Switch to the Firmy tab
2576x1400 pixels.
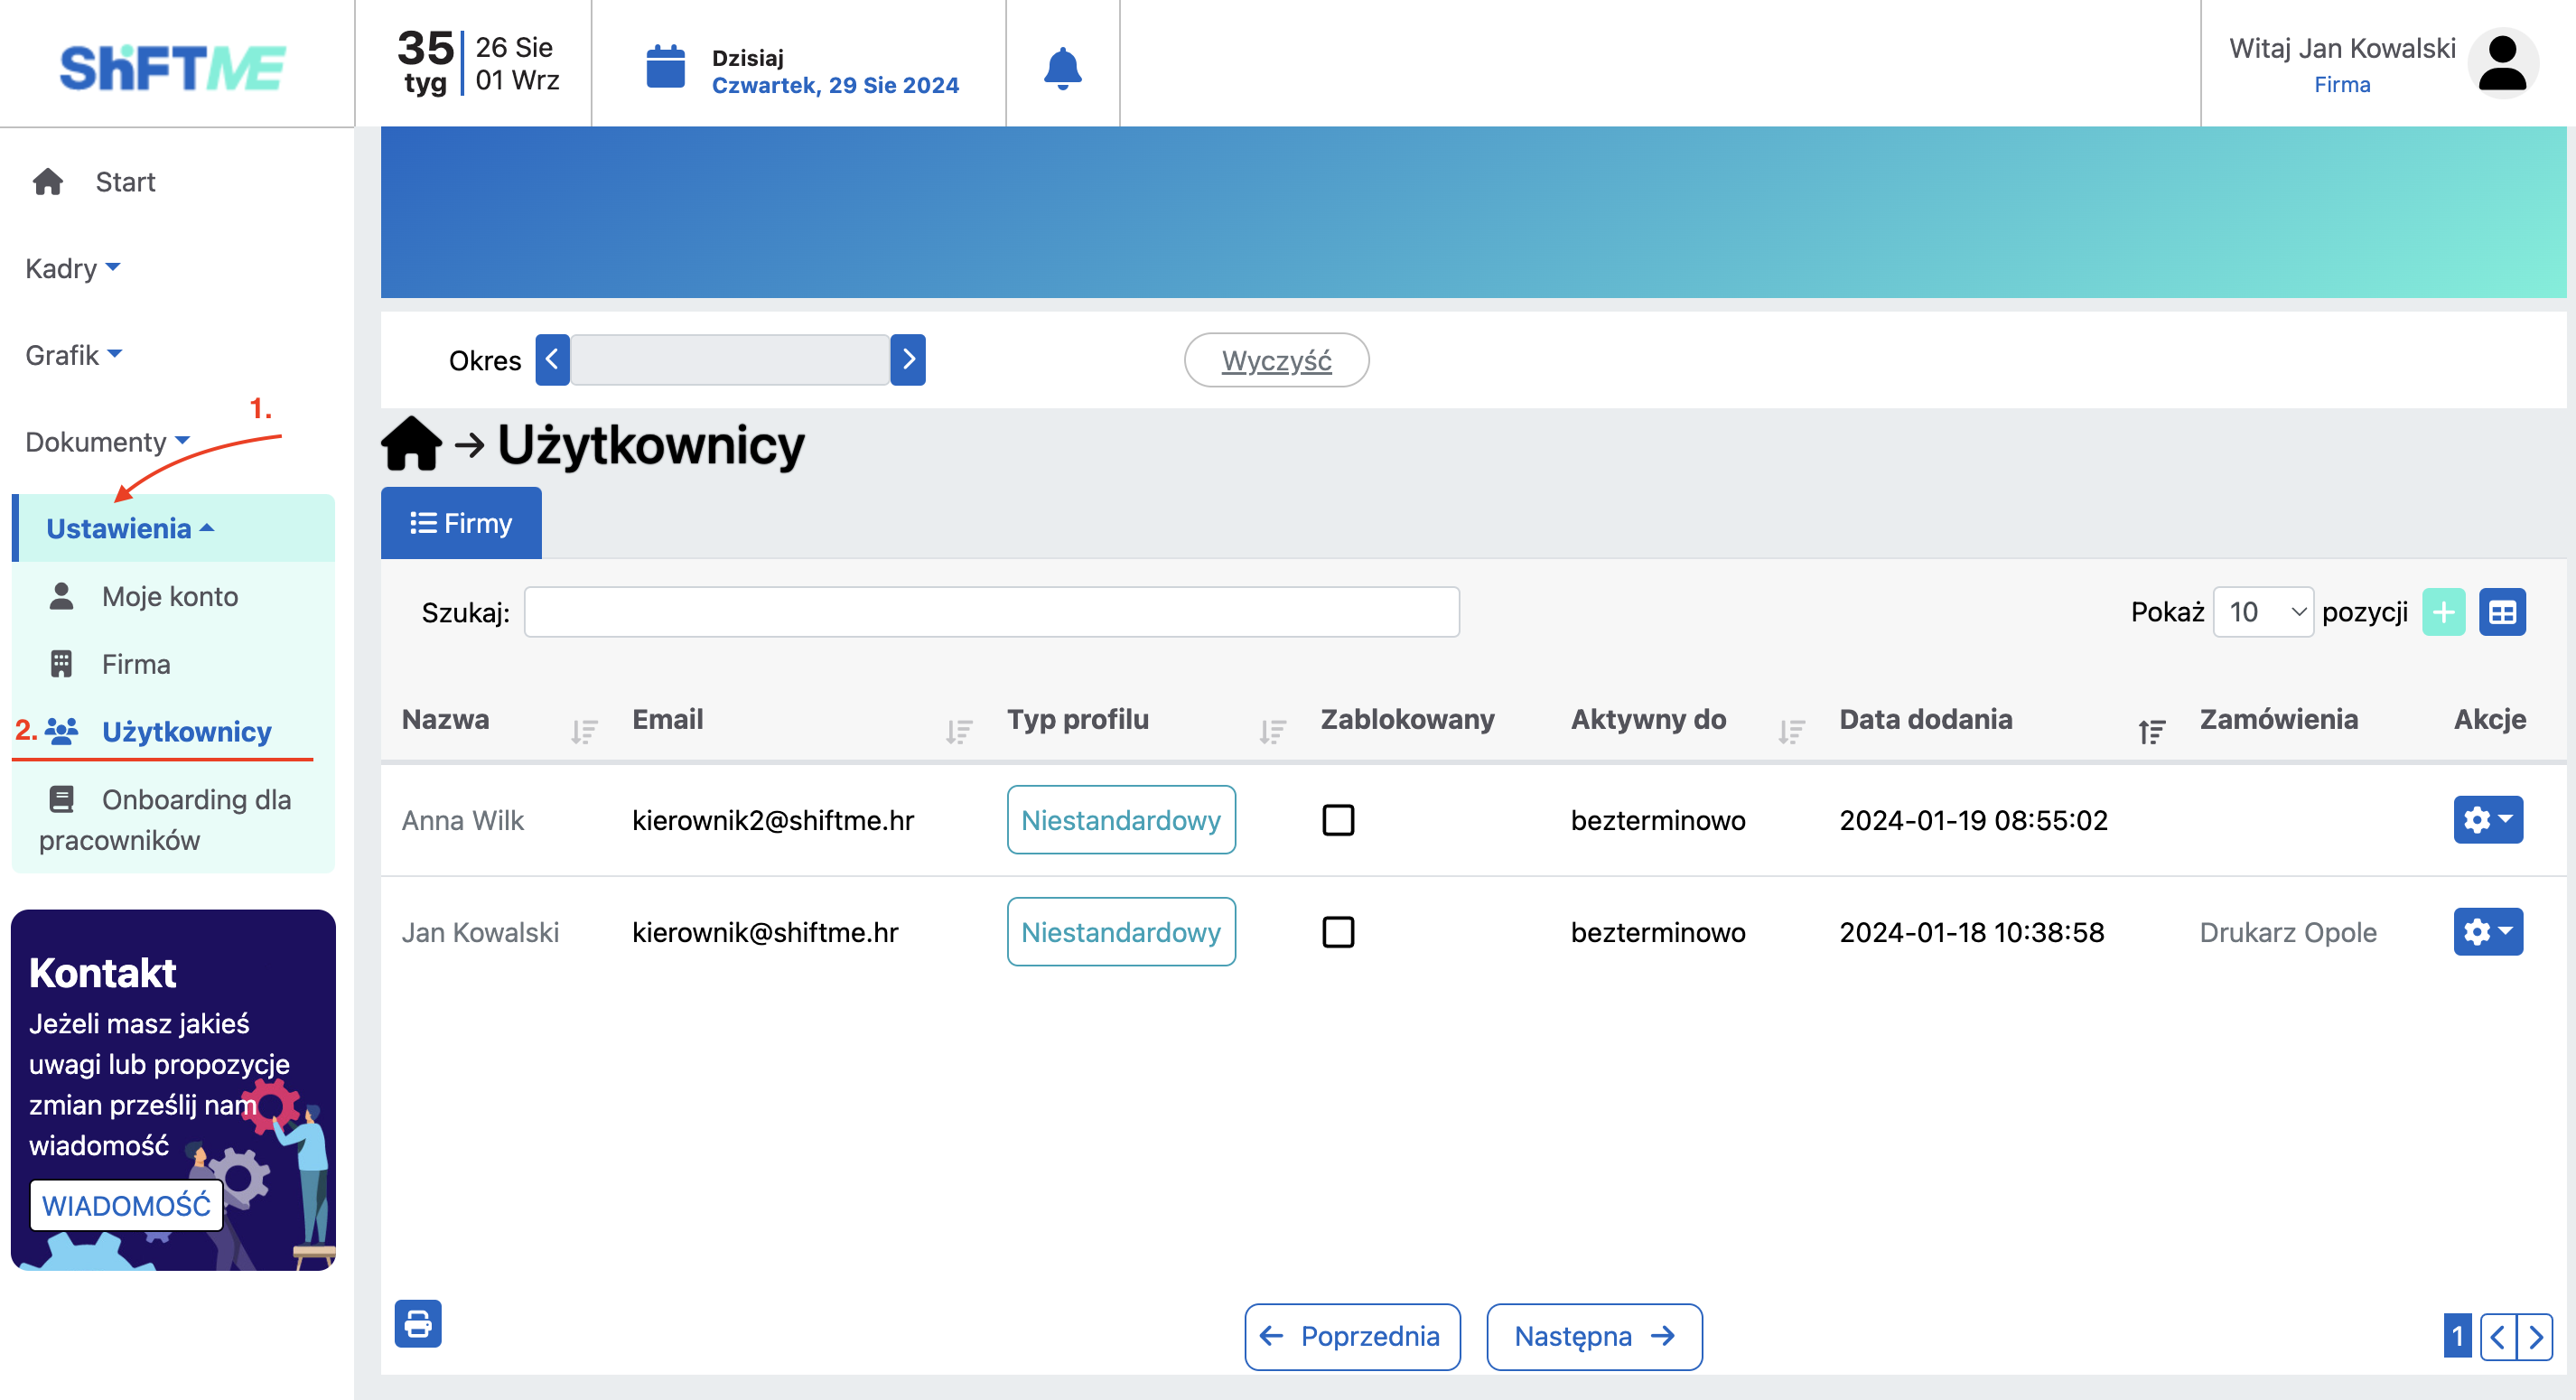coord(461,523)
